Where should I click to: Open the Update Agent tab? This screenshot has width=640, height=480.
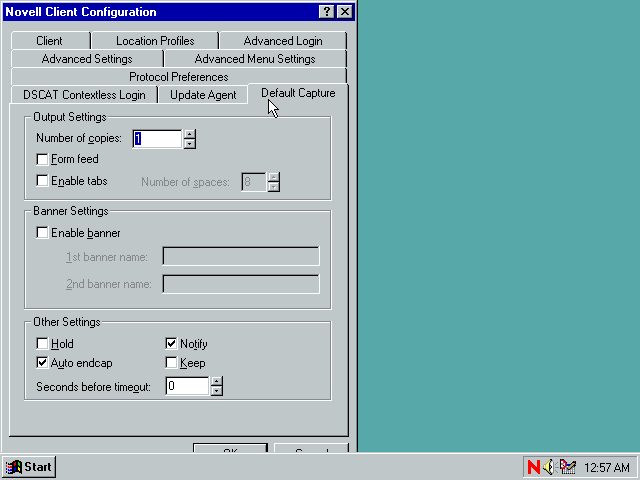pyautogui.click(x=203, y=95)
